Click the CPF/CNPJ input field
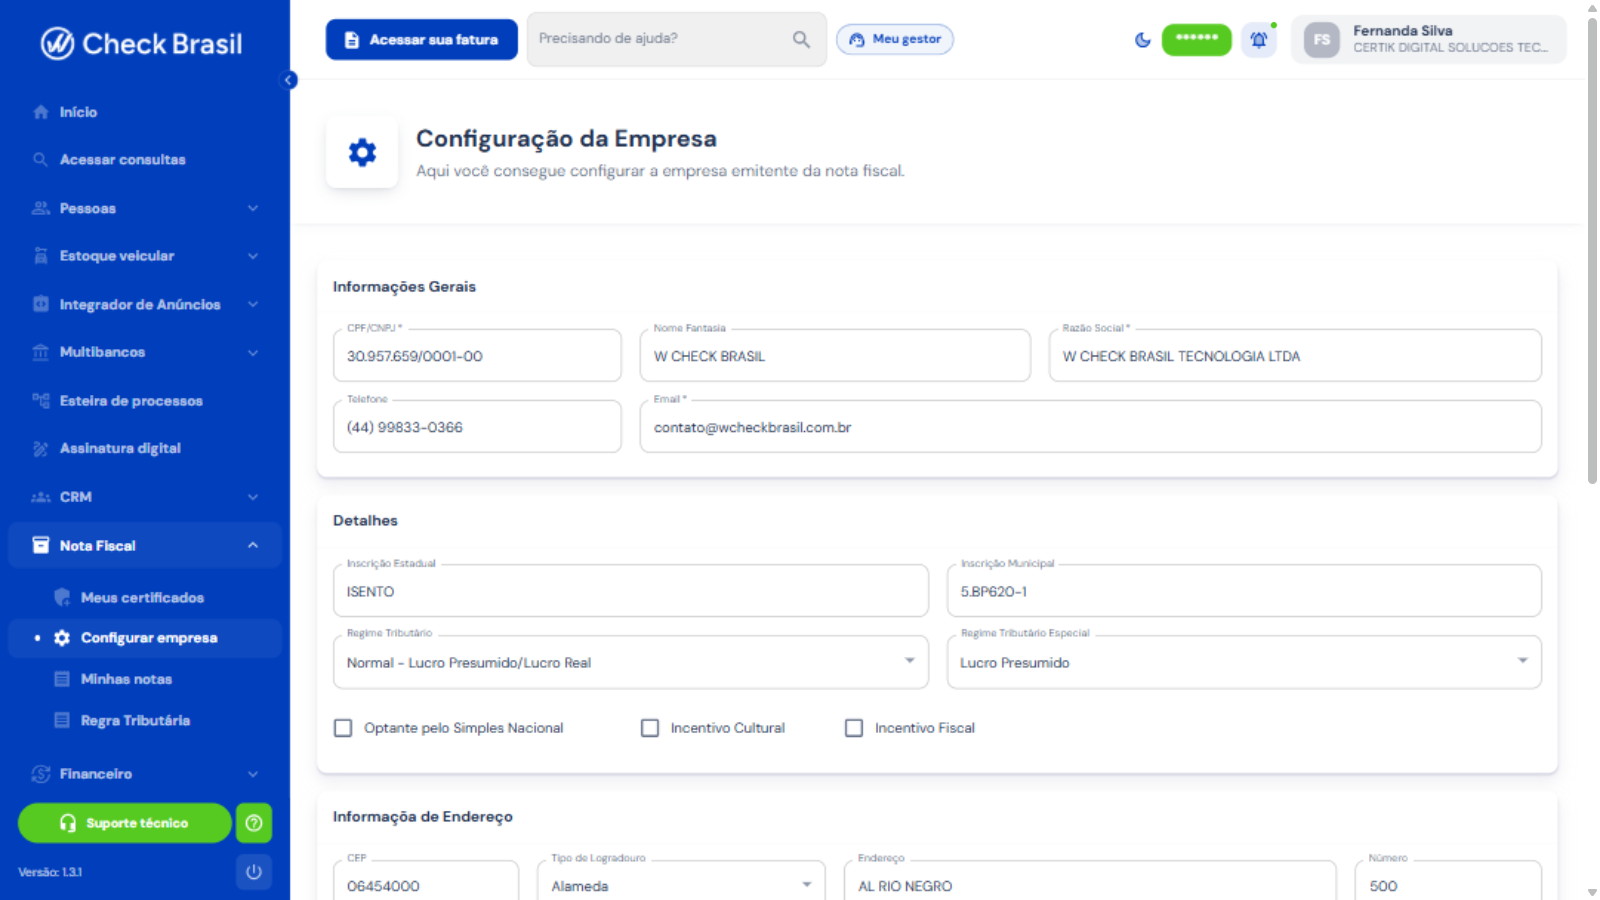 click(477, 356)
